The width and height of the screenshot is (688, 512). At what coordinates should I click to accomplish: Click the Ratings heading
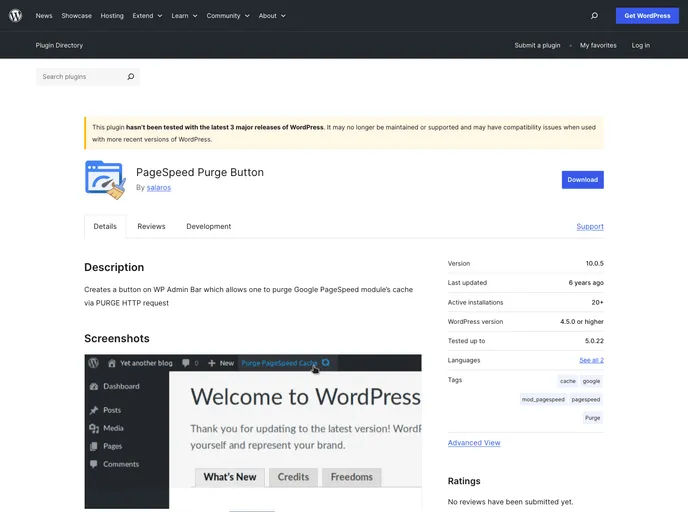pyautogui.click(x=464, y=481)
